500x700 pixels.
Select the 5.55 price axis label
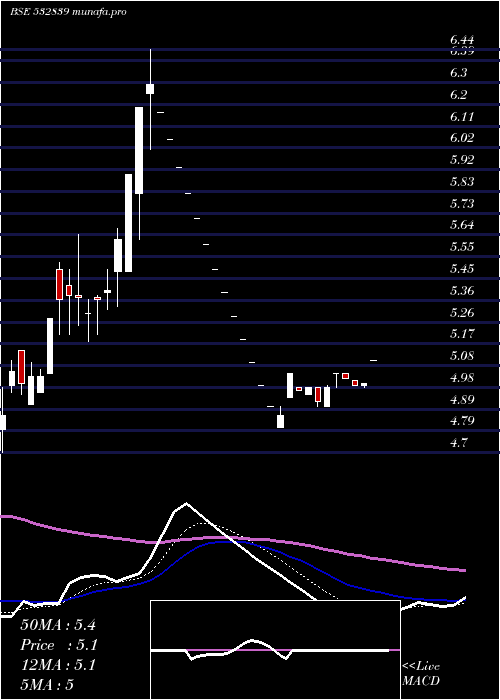click(461, 247)
